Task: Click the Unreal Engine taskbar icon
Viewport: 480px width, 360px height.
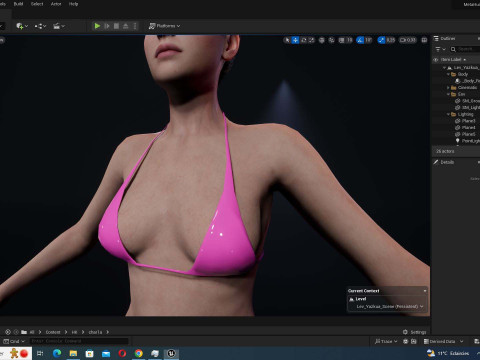Action: pos(171,353)
